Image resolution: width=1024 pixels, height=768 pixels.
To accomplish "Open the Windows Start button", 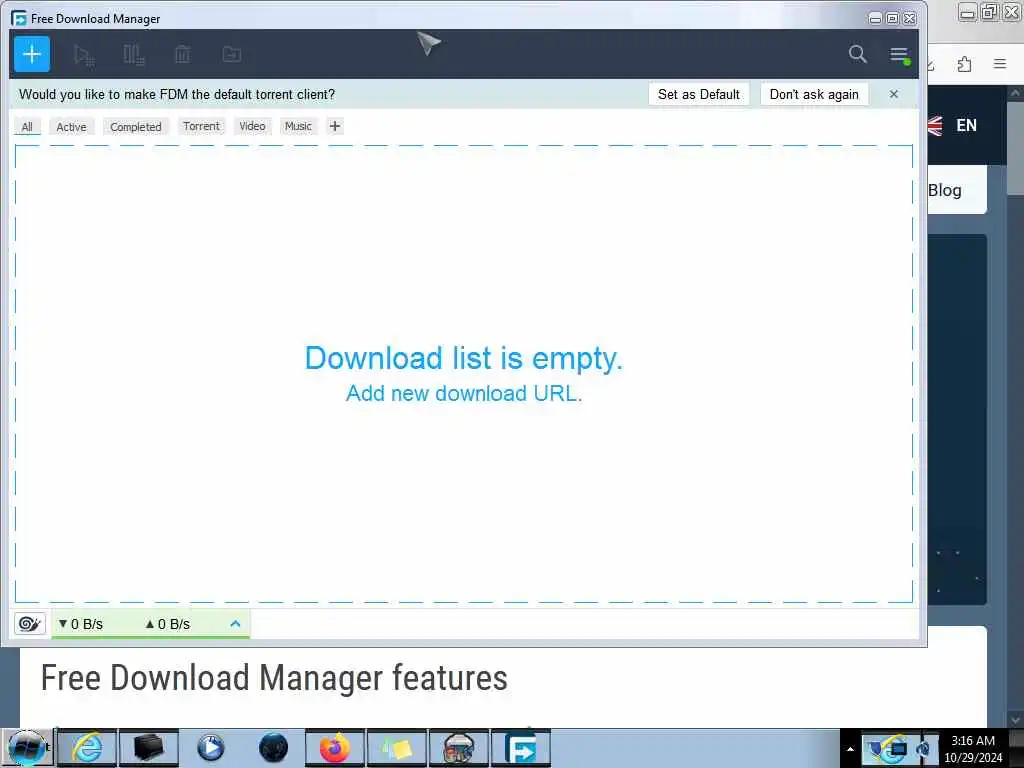I will pyautogui.click(x=26, y=748).
